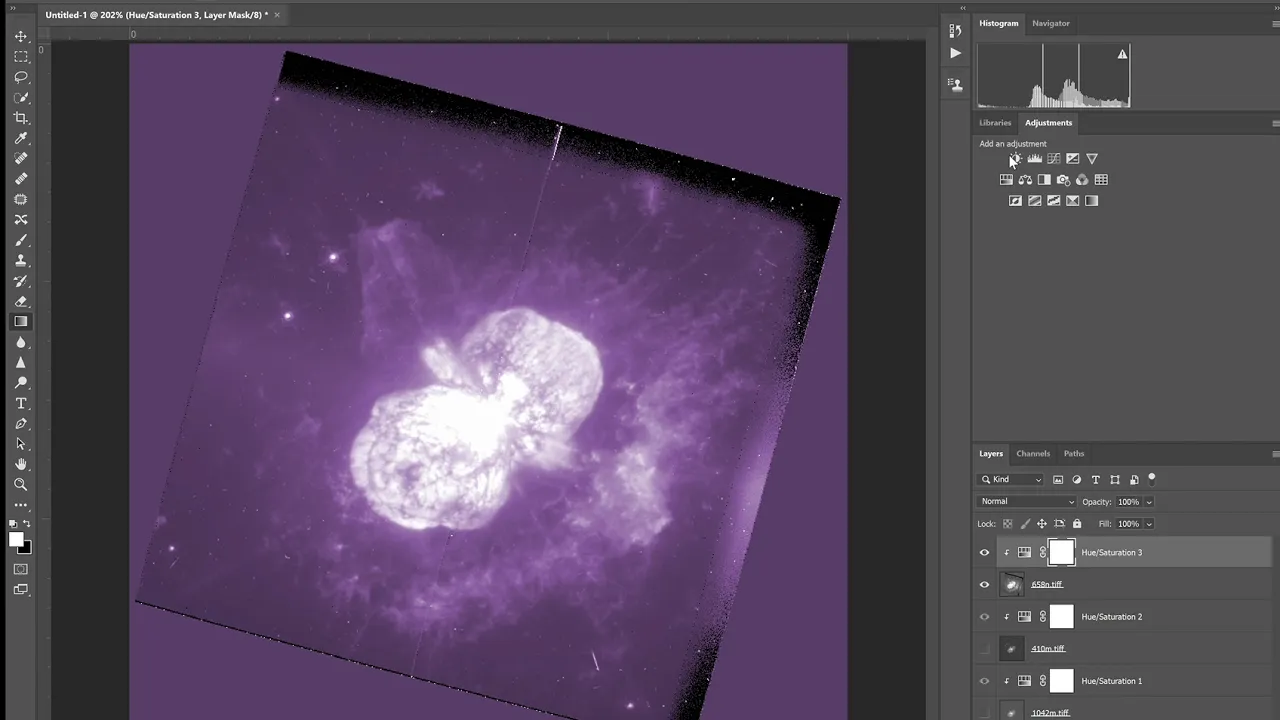This screenshot has height=720, width=1280.
Task: Select the Hand tool
Action: click(x=21, y=464)
